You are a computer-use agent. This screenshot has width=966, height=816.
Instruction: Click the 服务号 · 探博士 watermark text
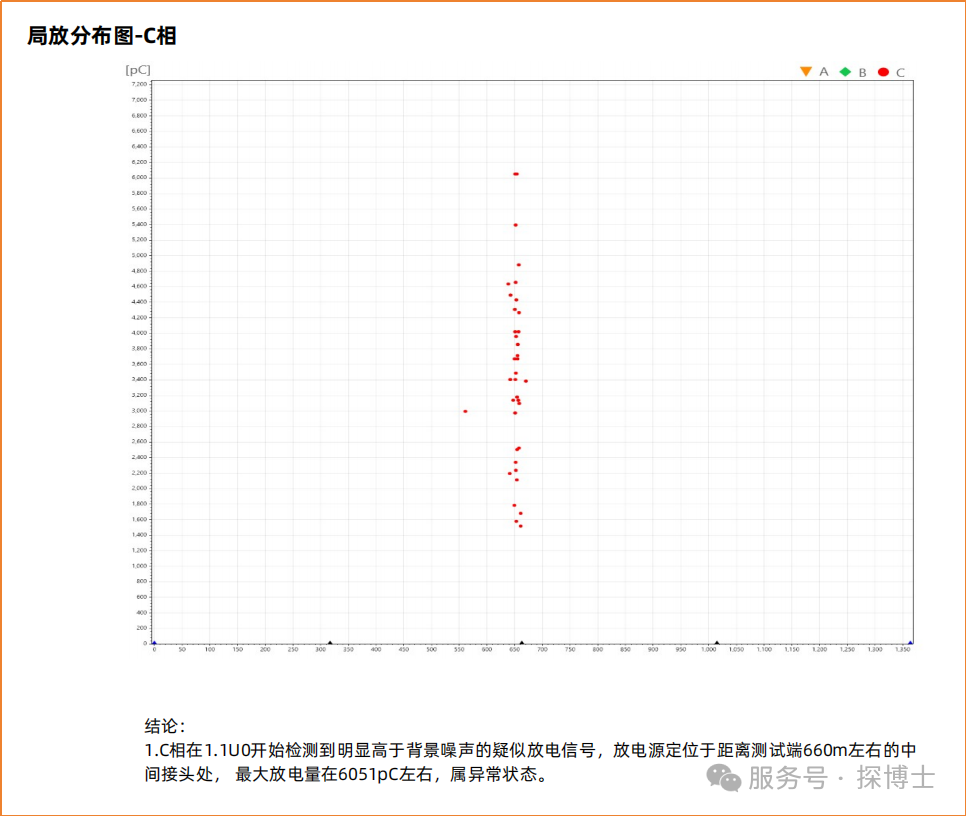click(842, 778)
